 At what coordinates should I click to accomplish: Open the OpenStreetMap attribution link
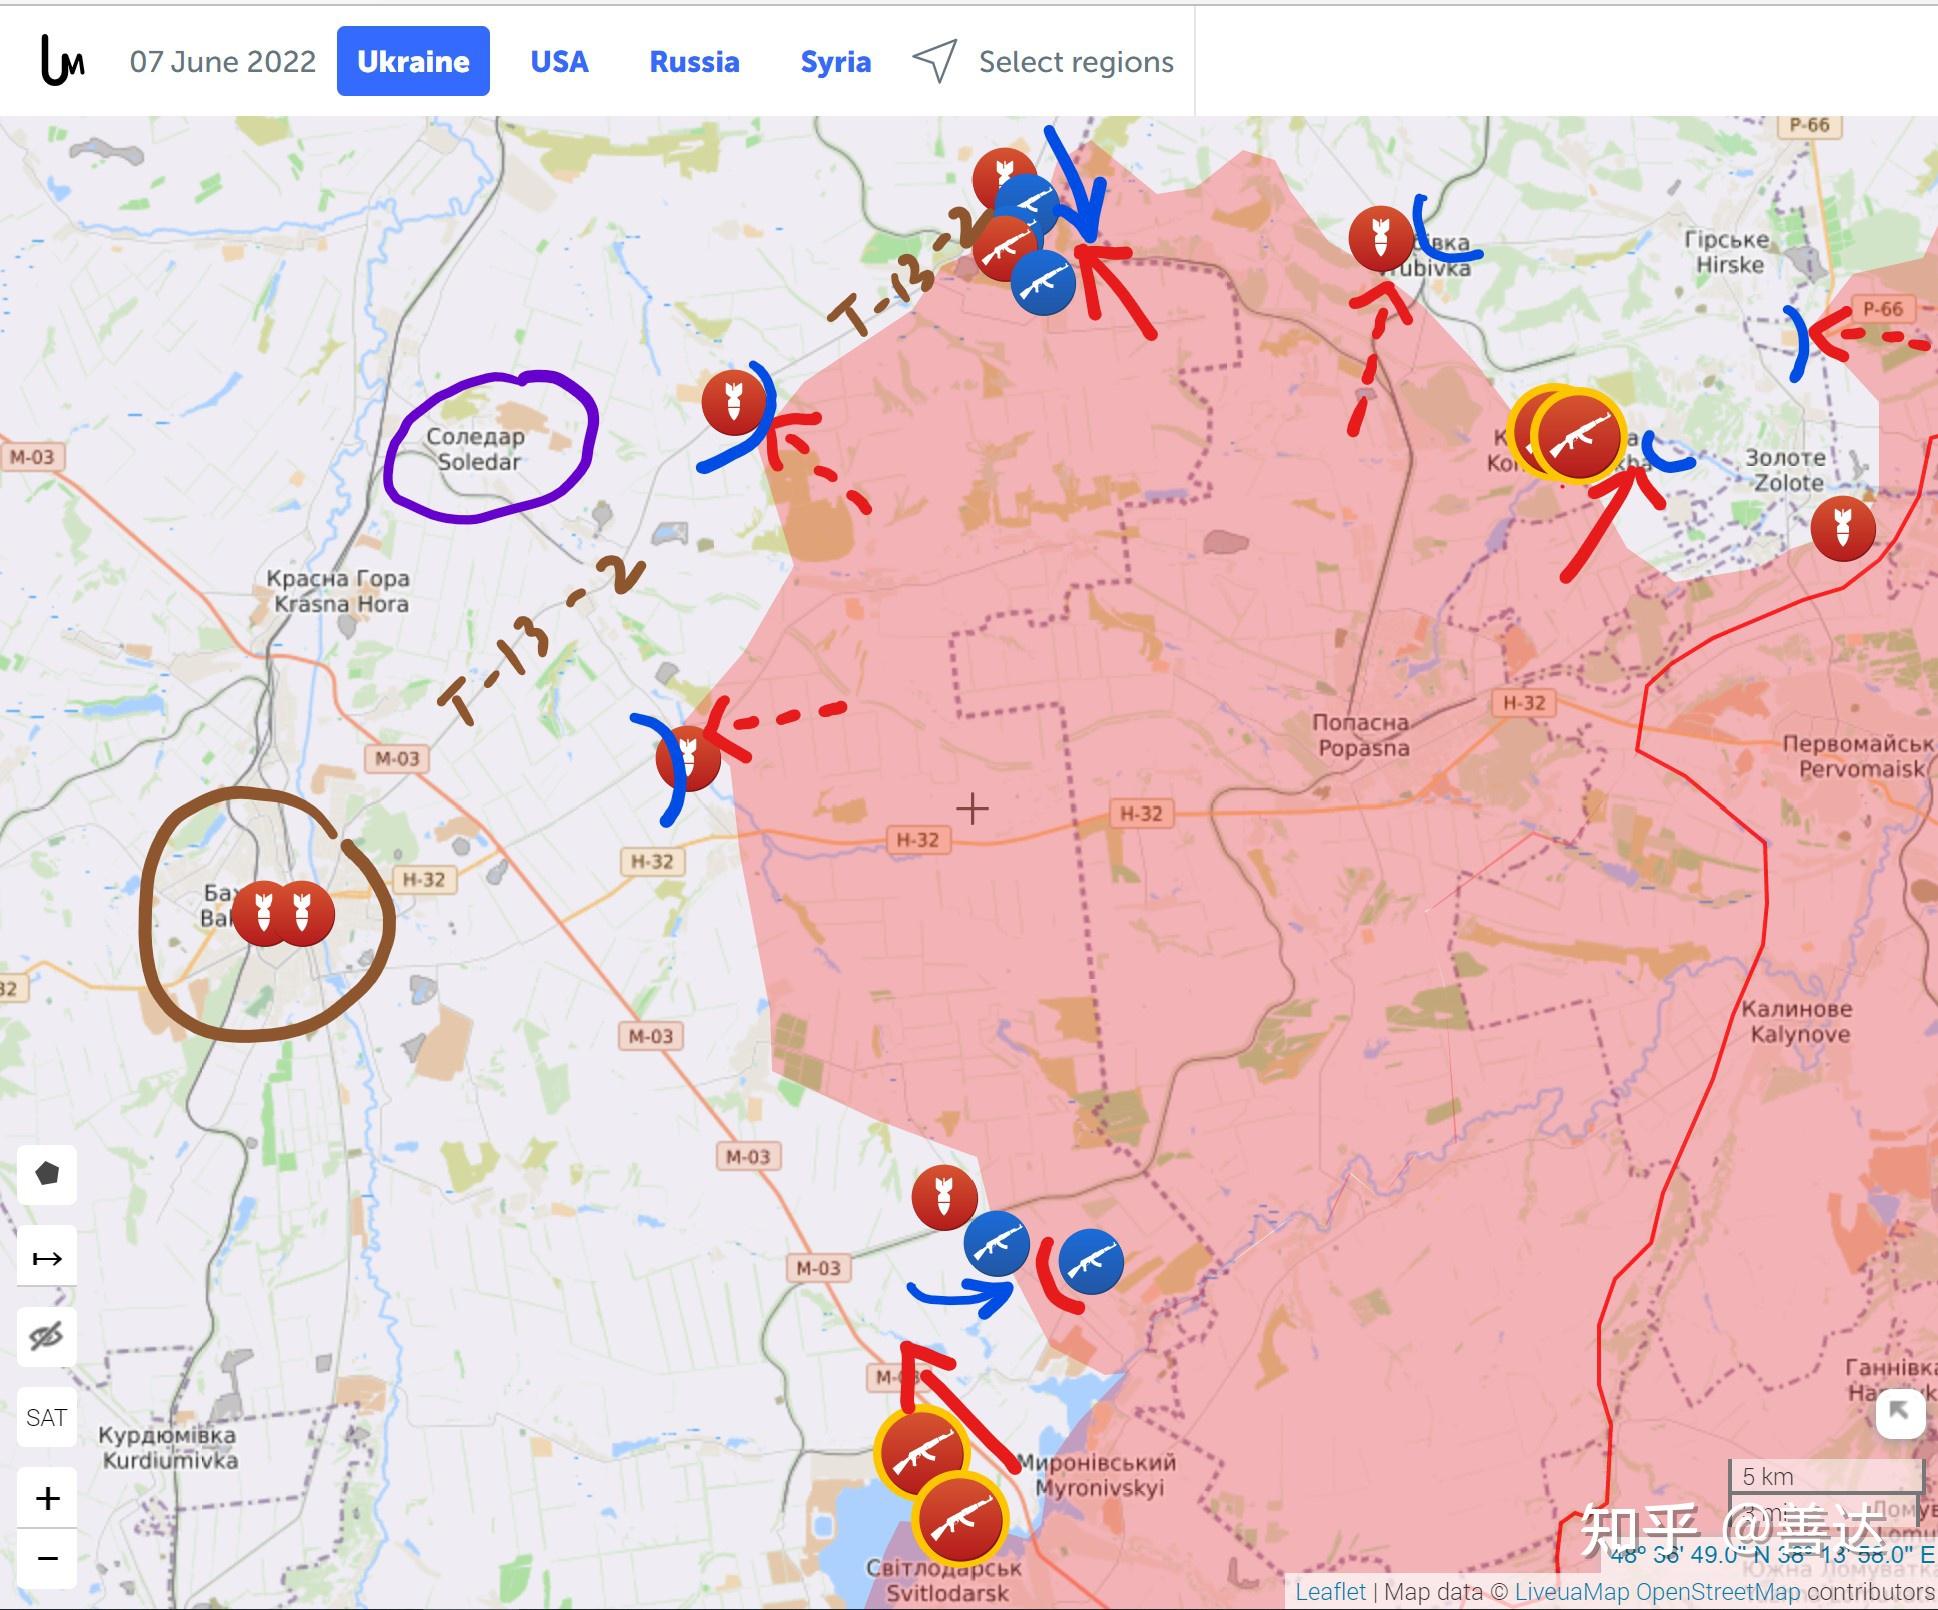pos(1720,1591)
